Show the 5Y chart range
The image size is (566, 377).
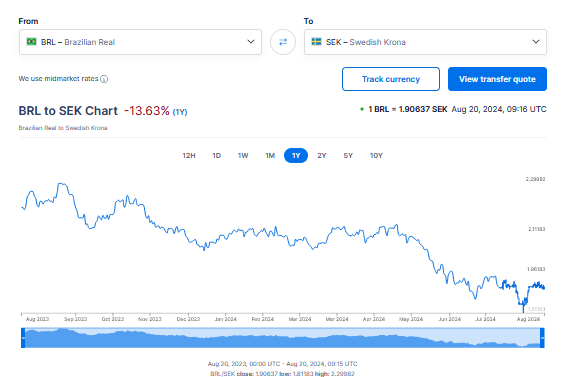point(348,156)
